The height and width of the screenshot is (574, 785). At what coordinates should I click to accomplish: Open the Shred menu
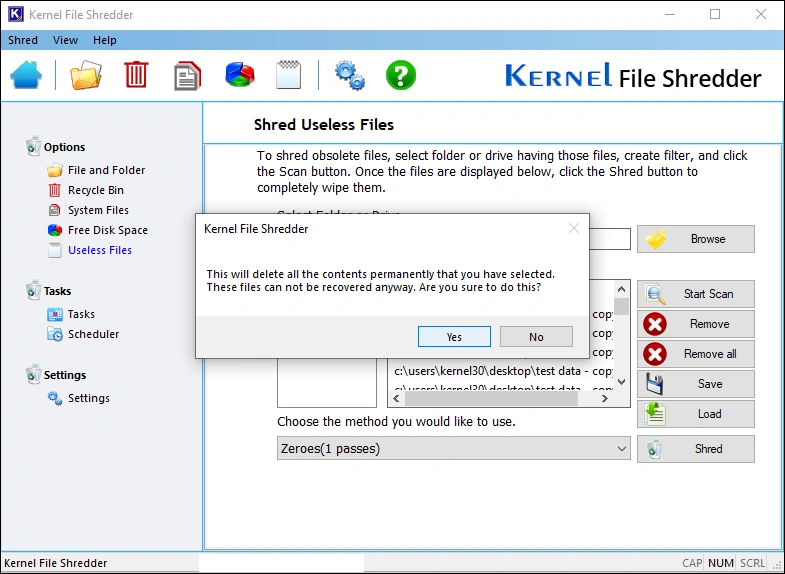tap(23, 40)
